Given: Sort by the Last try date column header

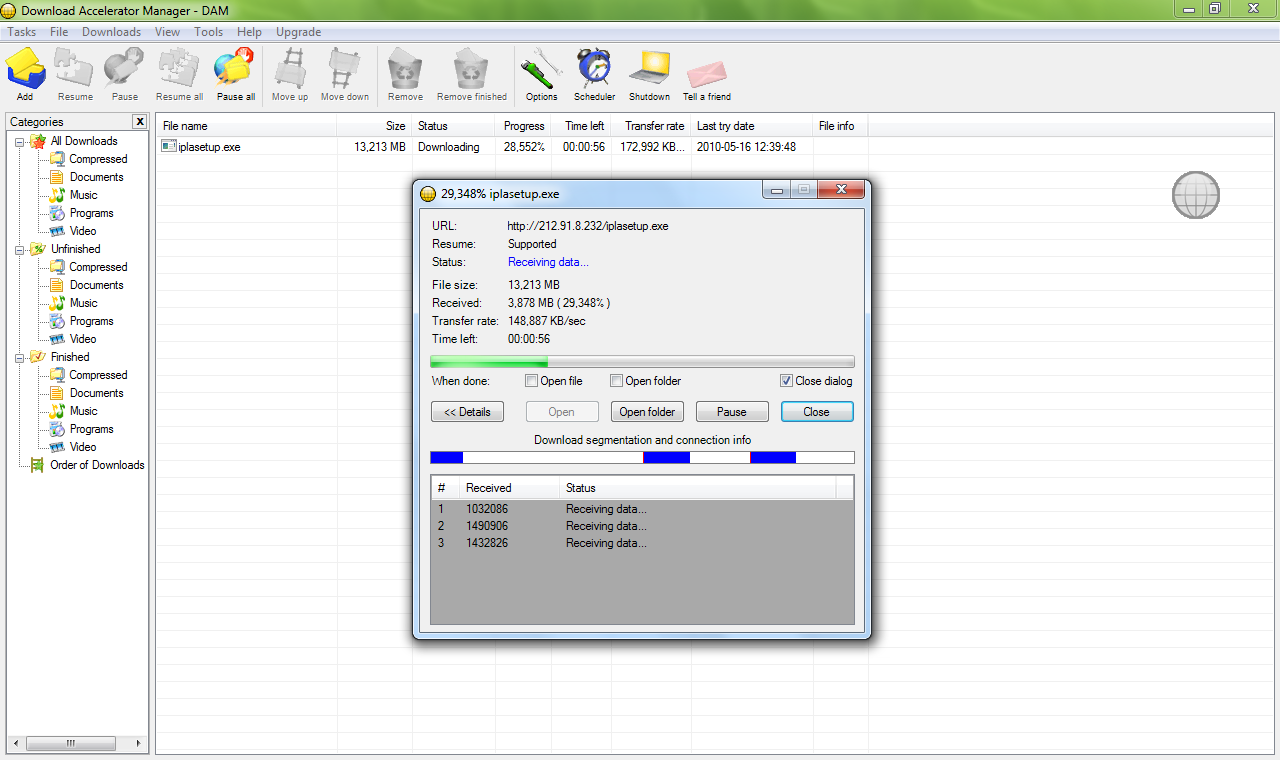Looking at the screenshot, I should pos(751,126).
